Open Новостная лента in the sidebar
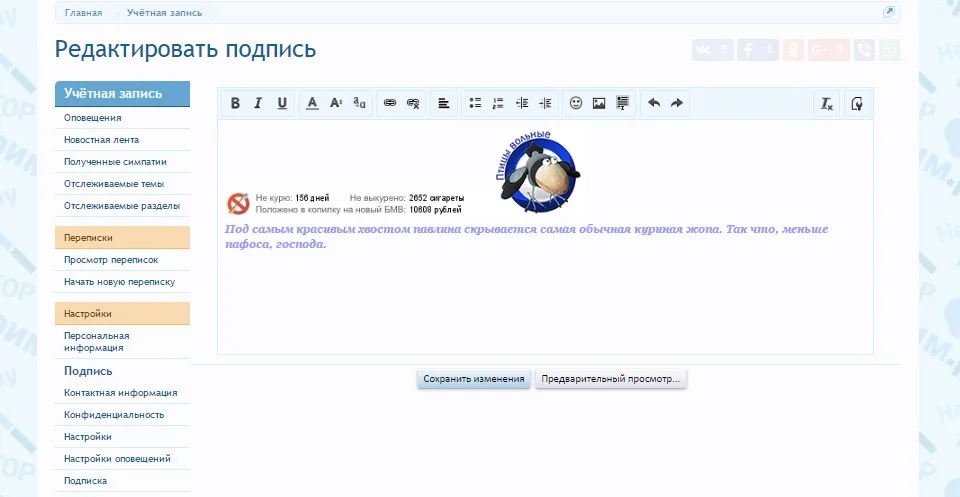 (122, 140)
